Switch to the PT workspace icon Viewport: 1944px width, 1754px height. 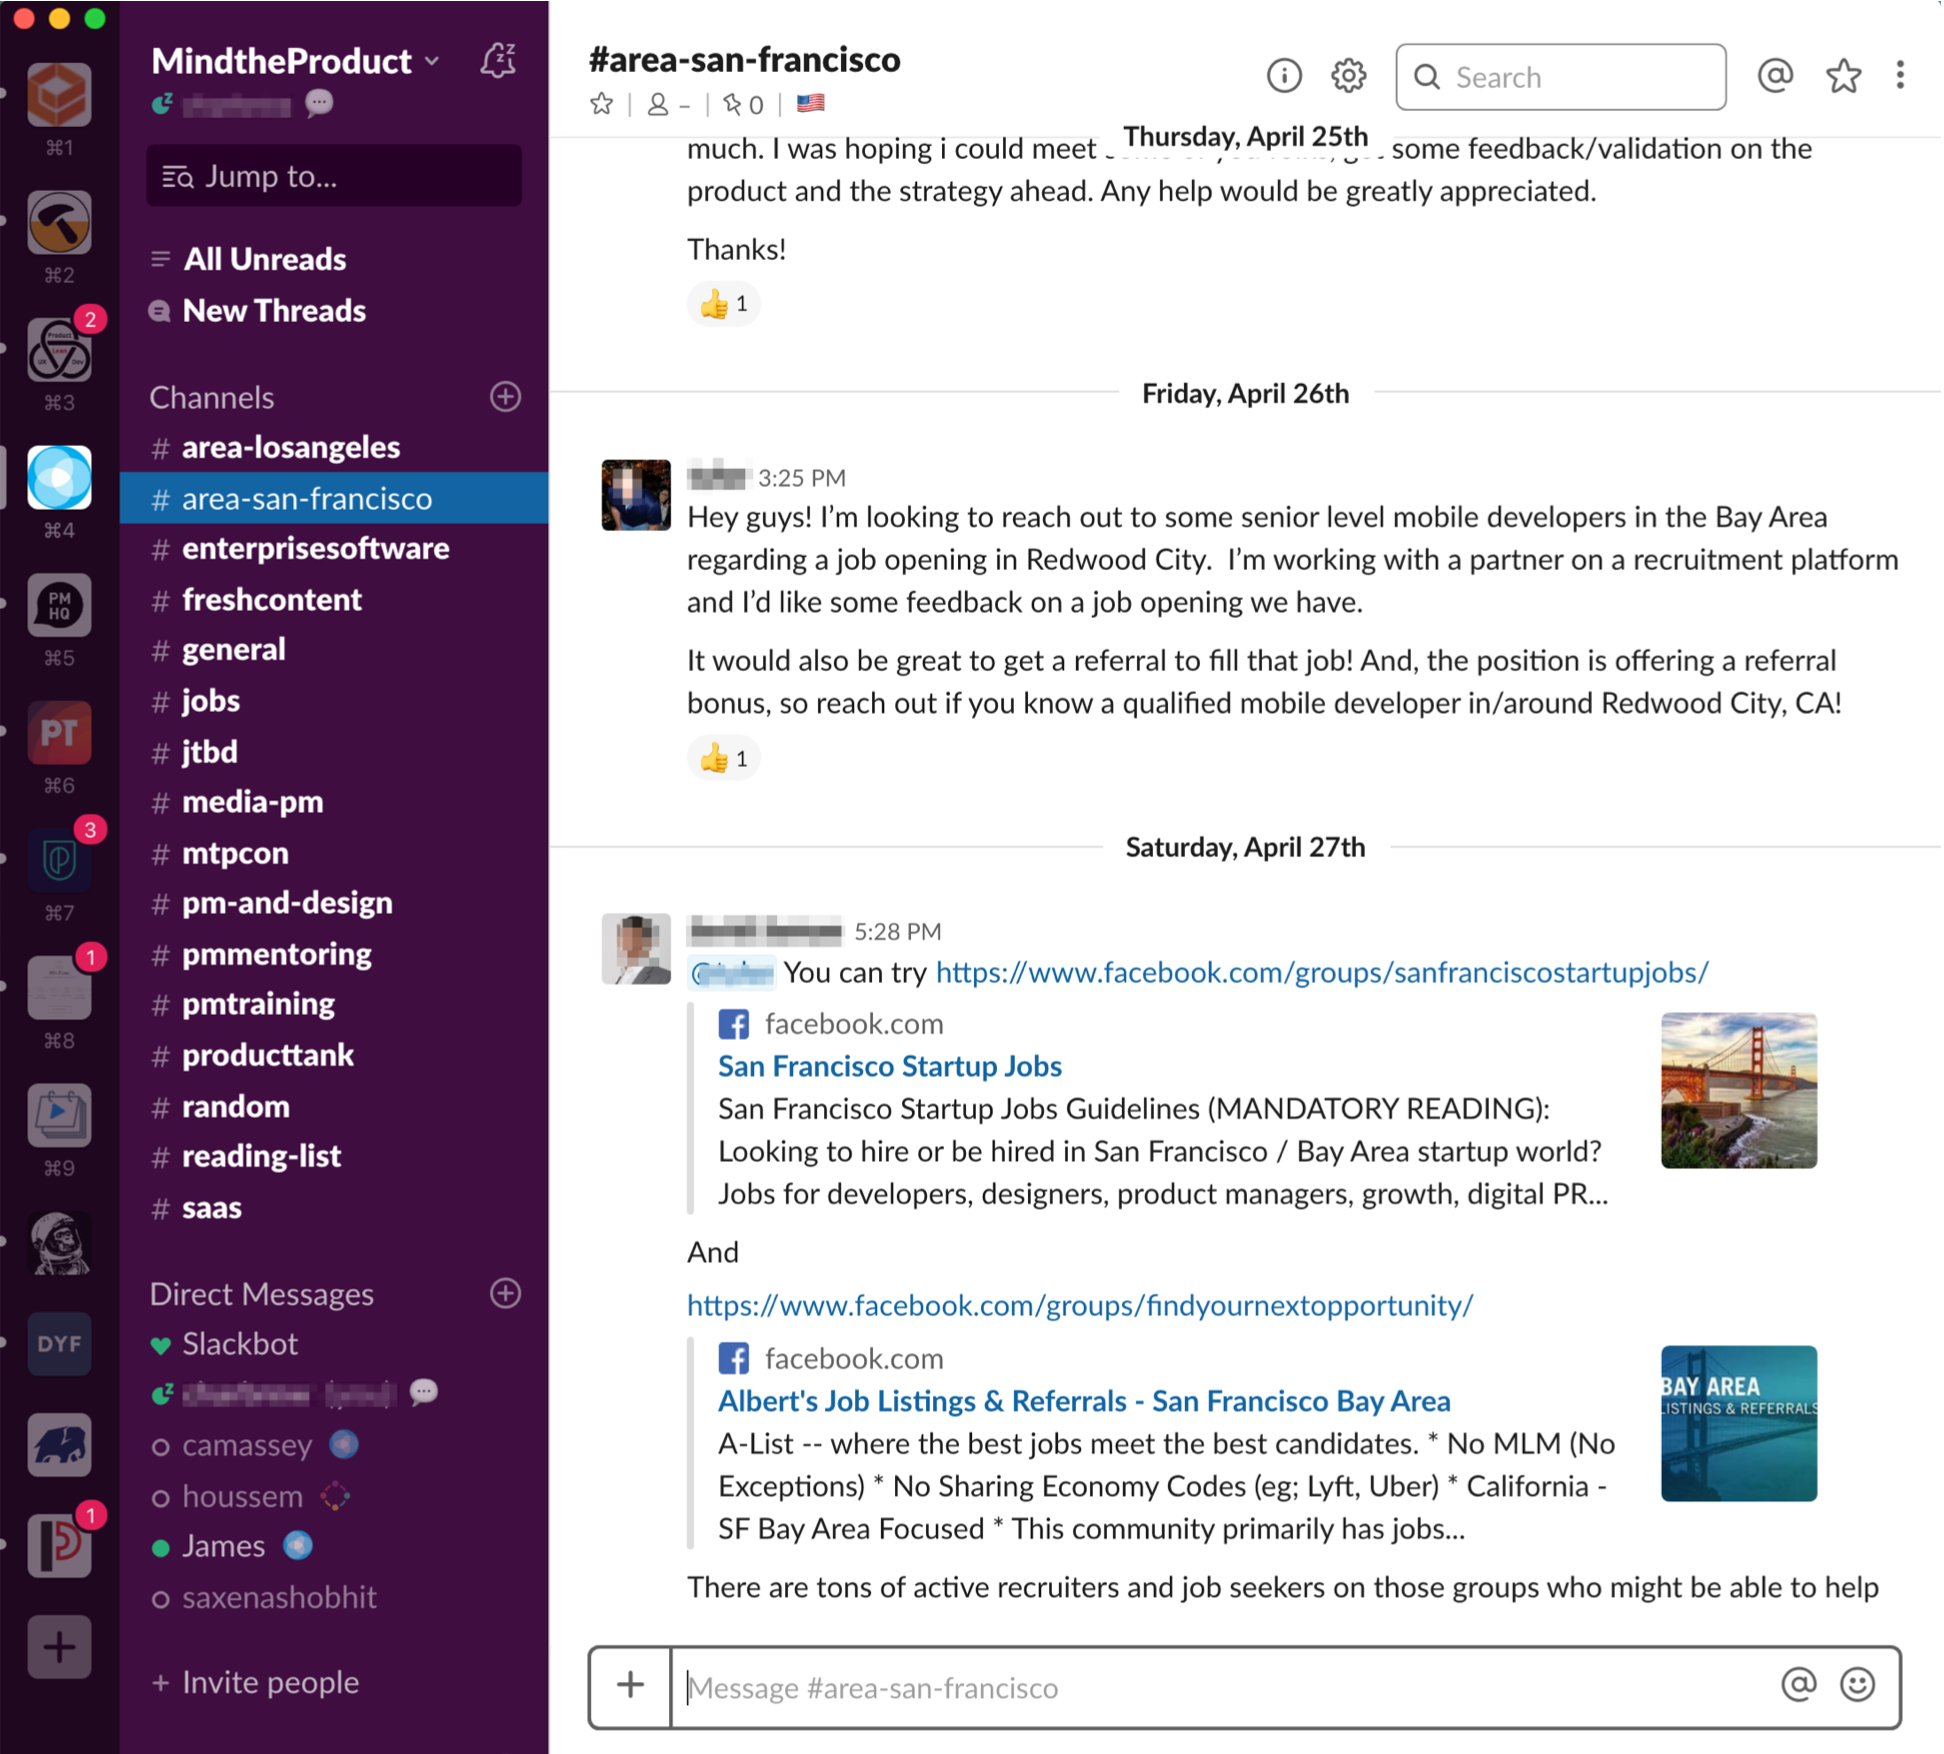pyautogui.click(x=59, y=733)
